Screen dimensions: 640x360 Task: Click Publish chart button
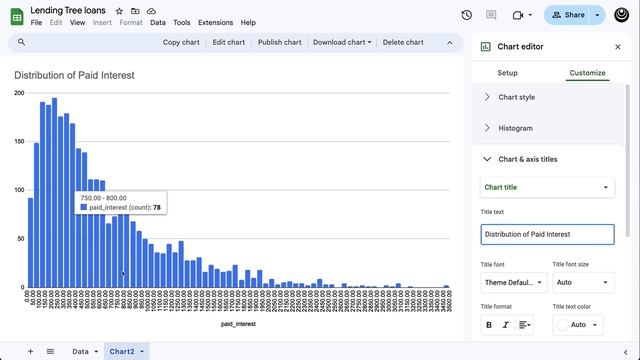click(280, 42)
